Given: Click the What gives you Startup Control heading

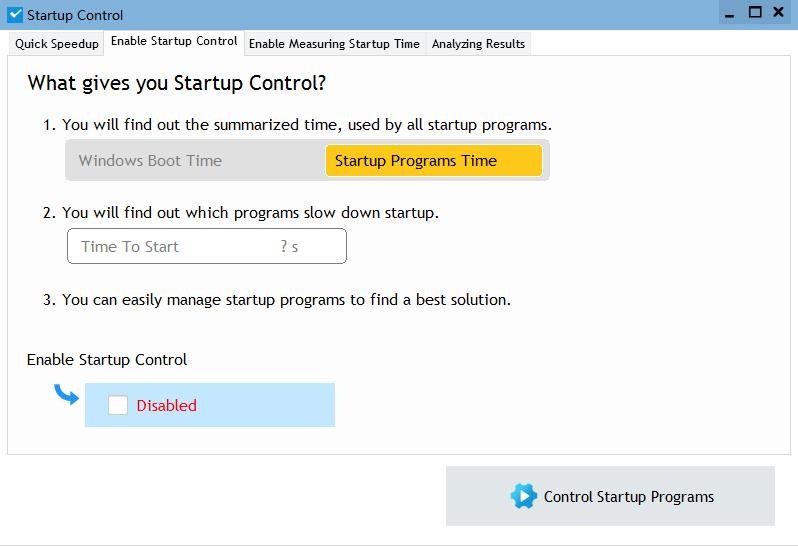Looking at the screenshot, I should click(177, 83).
